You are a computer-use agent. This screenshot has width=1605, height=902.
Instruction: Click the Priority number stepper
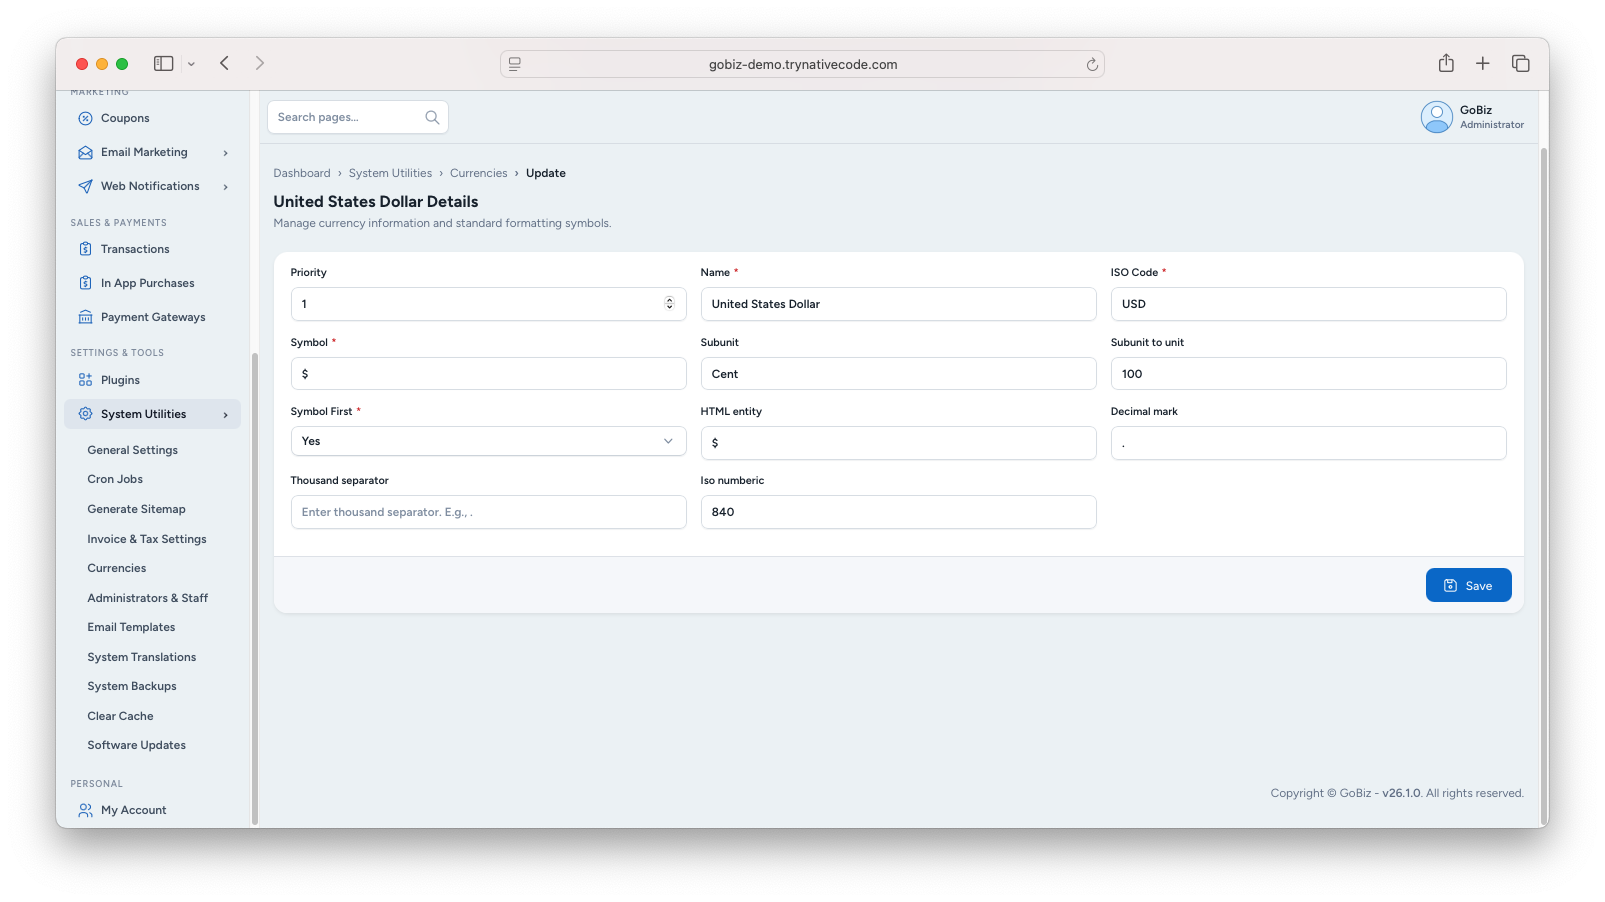pos(670,304)
